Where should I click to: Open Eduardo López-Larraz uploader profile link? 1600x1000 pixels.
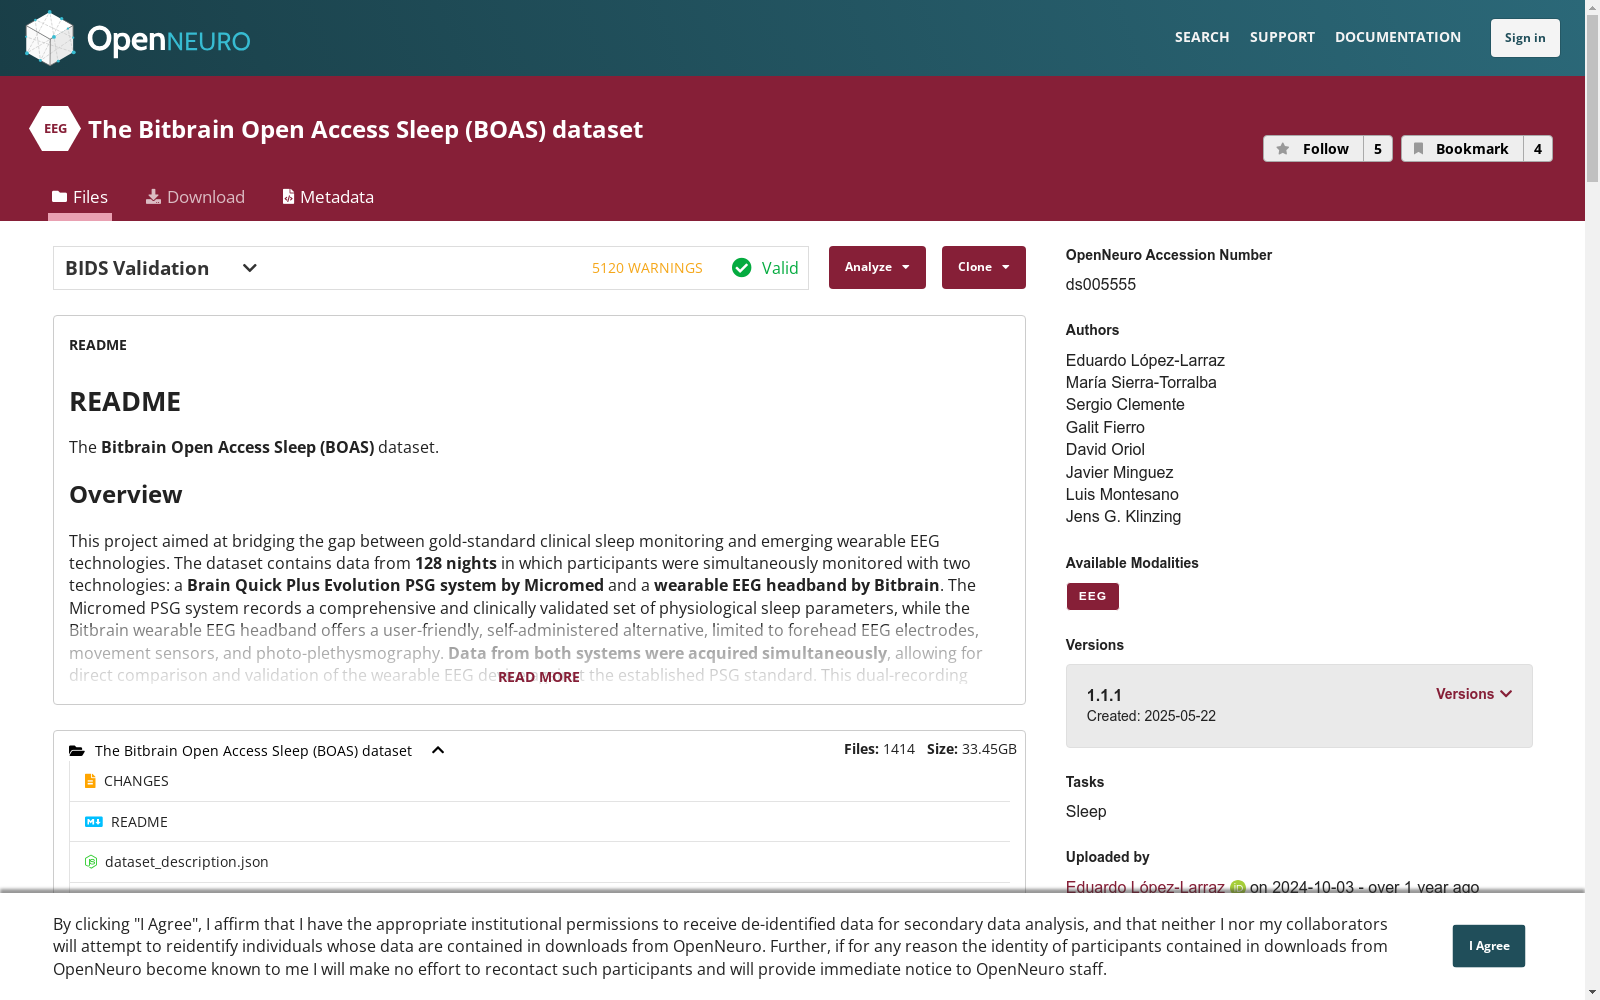1145,887
